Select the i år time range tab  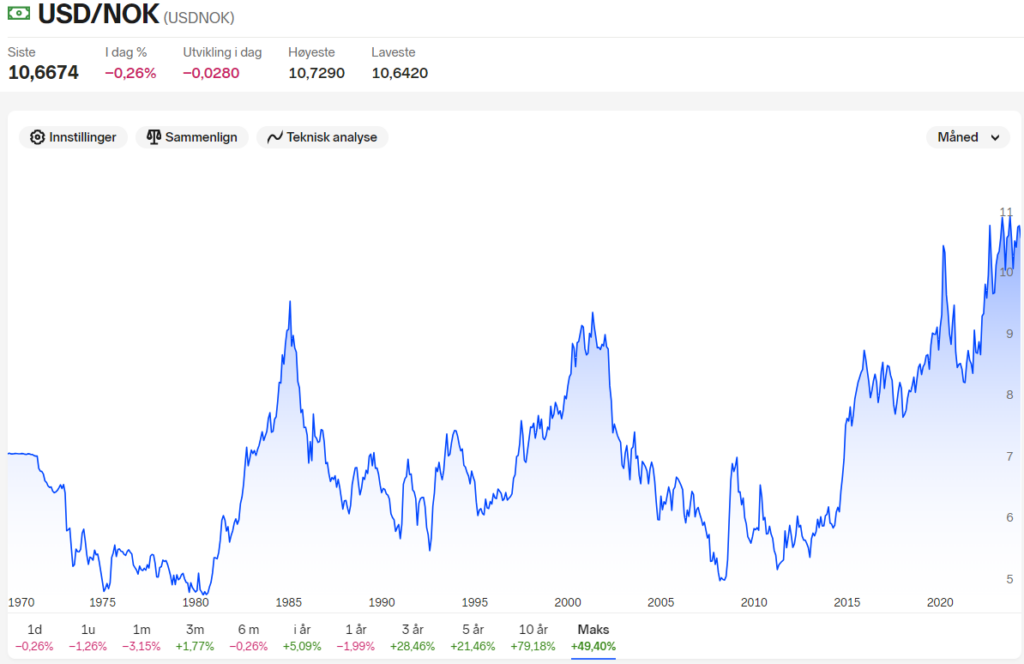pyautogui.click(x=302, y=637)
